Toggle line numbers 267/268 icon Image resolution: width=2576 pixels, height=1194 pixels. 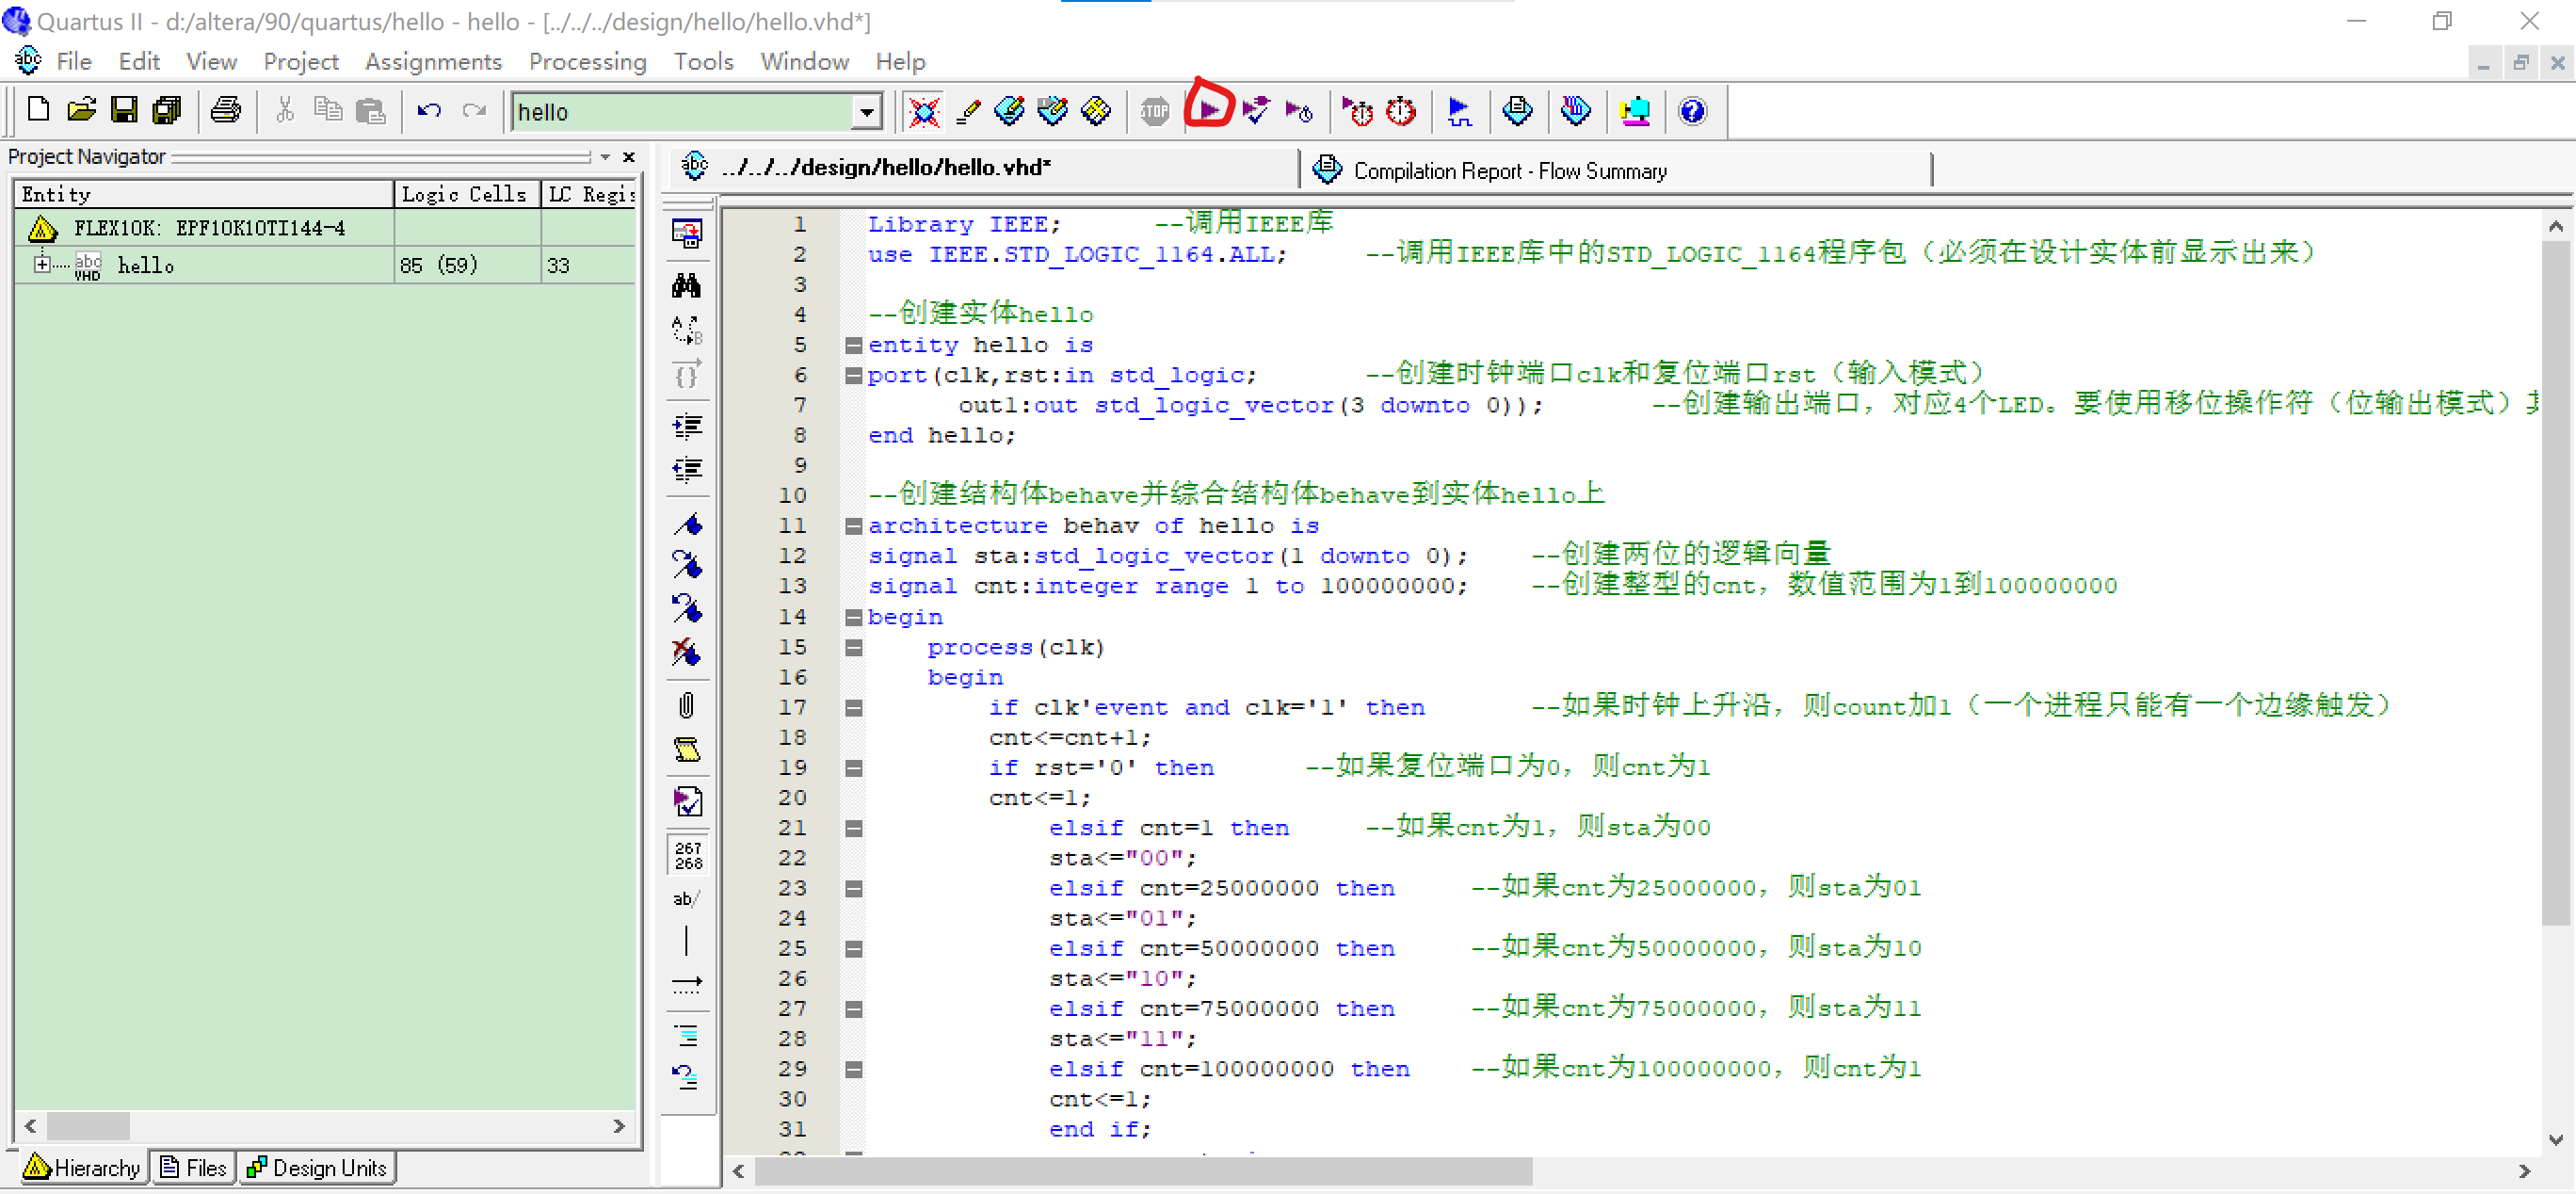(688, 855)
